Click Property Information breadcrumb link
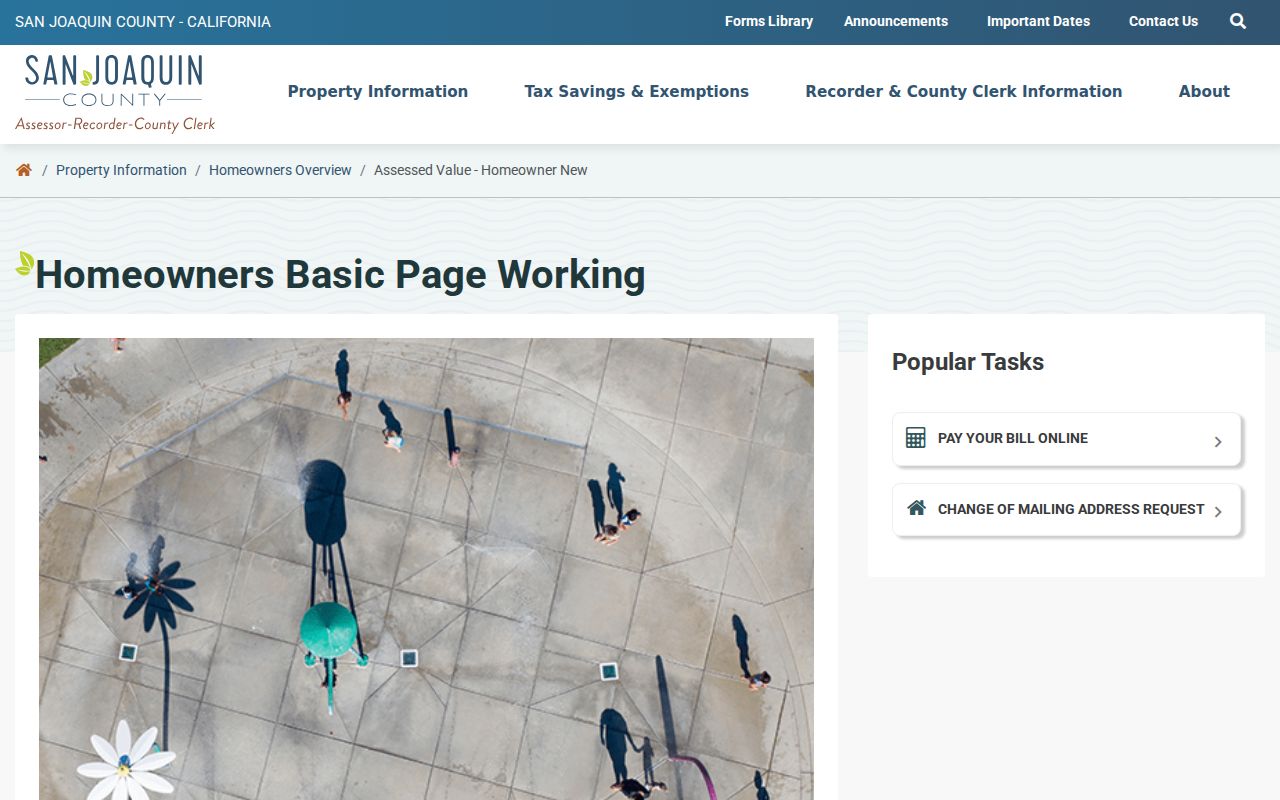 [x=121, y=170]
